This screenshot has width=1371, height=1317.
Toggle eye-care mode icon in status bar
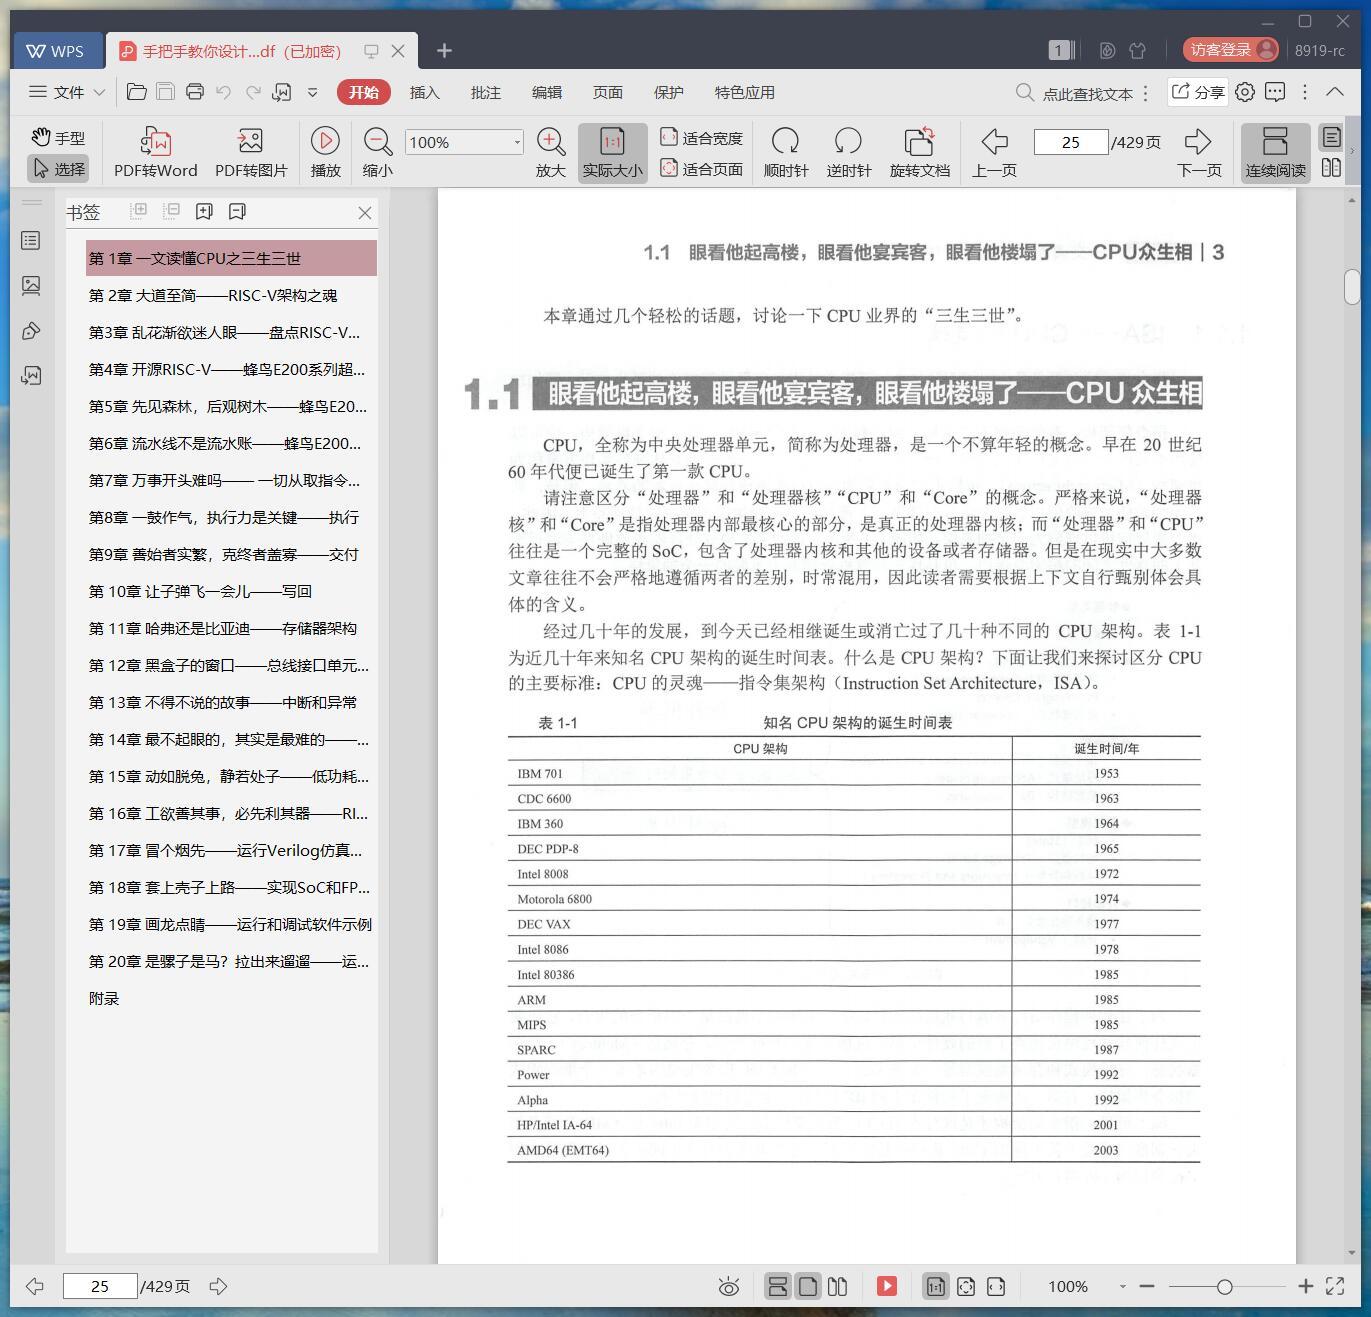pyautogui.click(x=729, y=1286)
